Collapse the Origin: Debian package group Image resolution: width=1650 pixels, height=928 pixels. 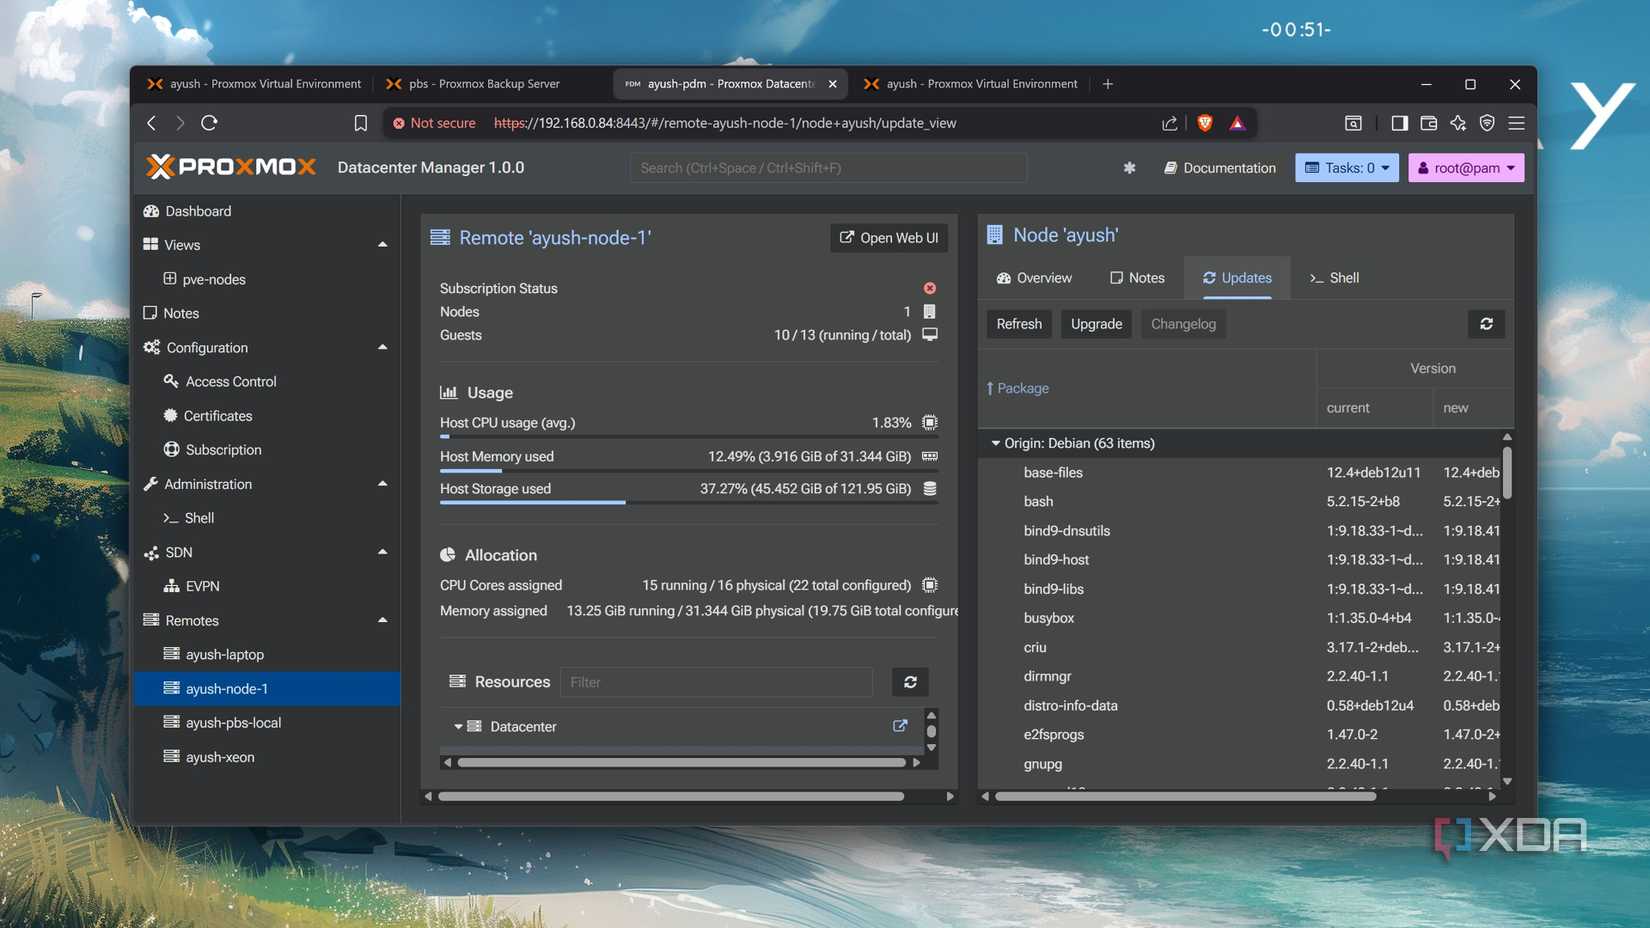coord(995,442)
